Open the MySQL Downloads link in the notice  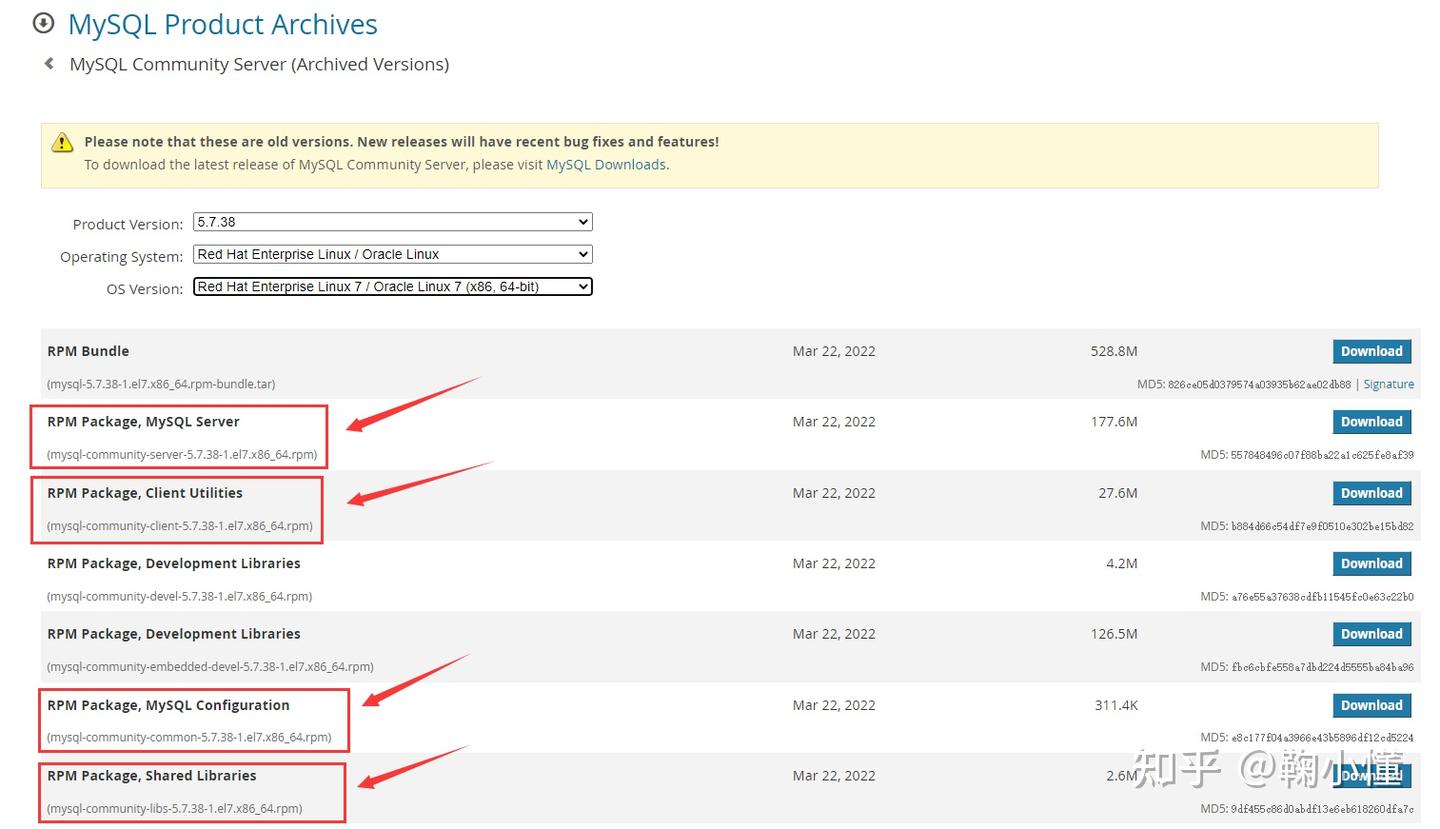[x=606, y=164]
